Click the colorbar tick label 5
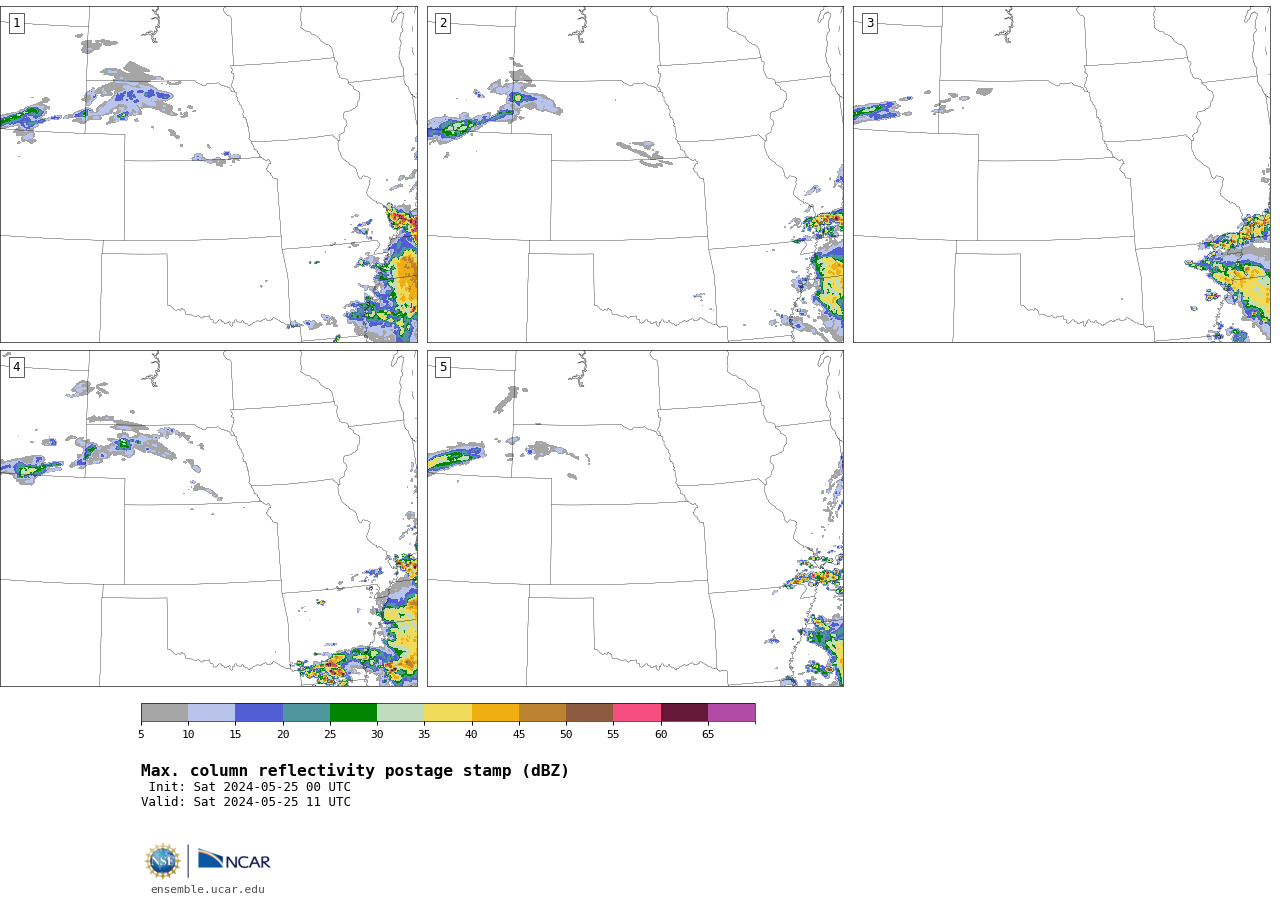This screenshot has height=901, width=1280. pos(141,735)
